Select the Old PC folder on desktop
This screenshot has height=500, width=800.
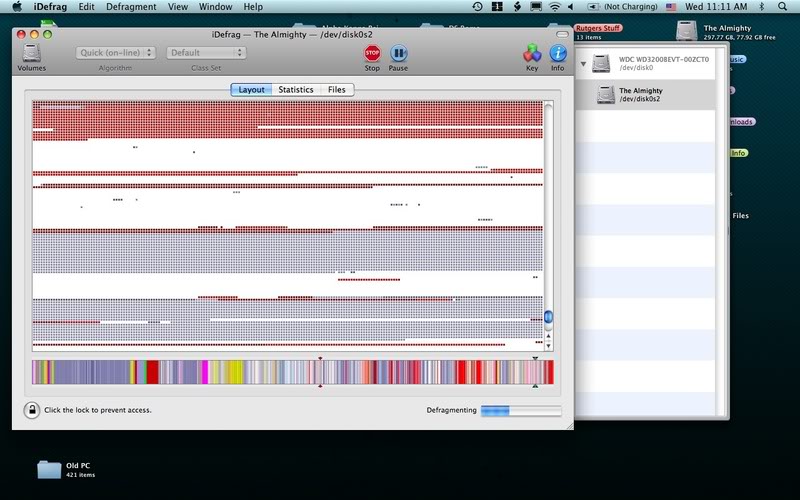coord(49,469)
